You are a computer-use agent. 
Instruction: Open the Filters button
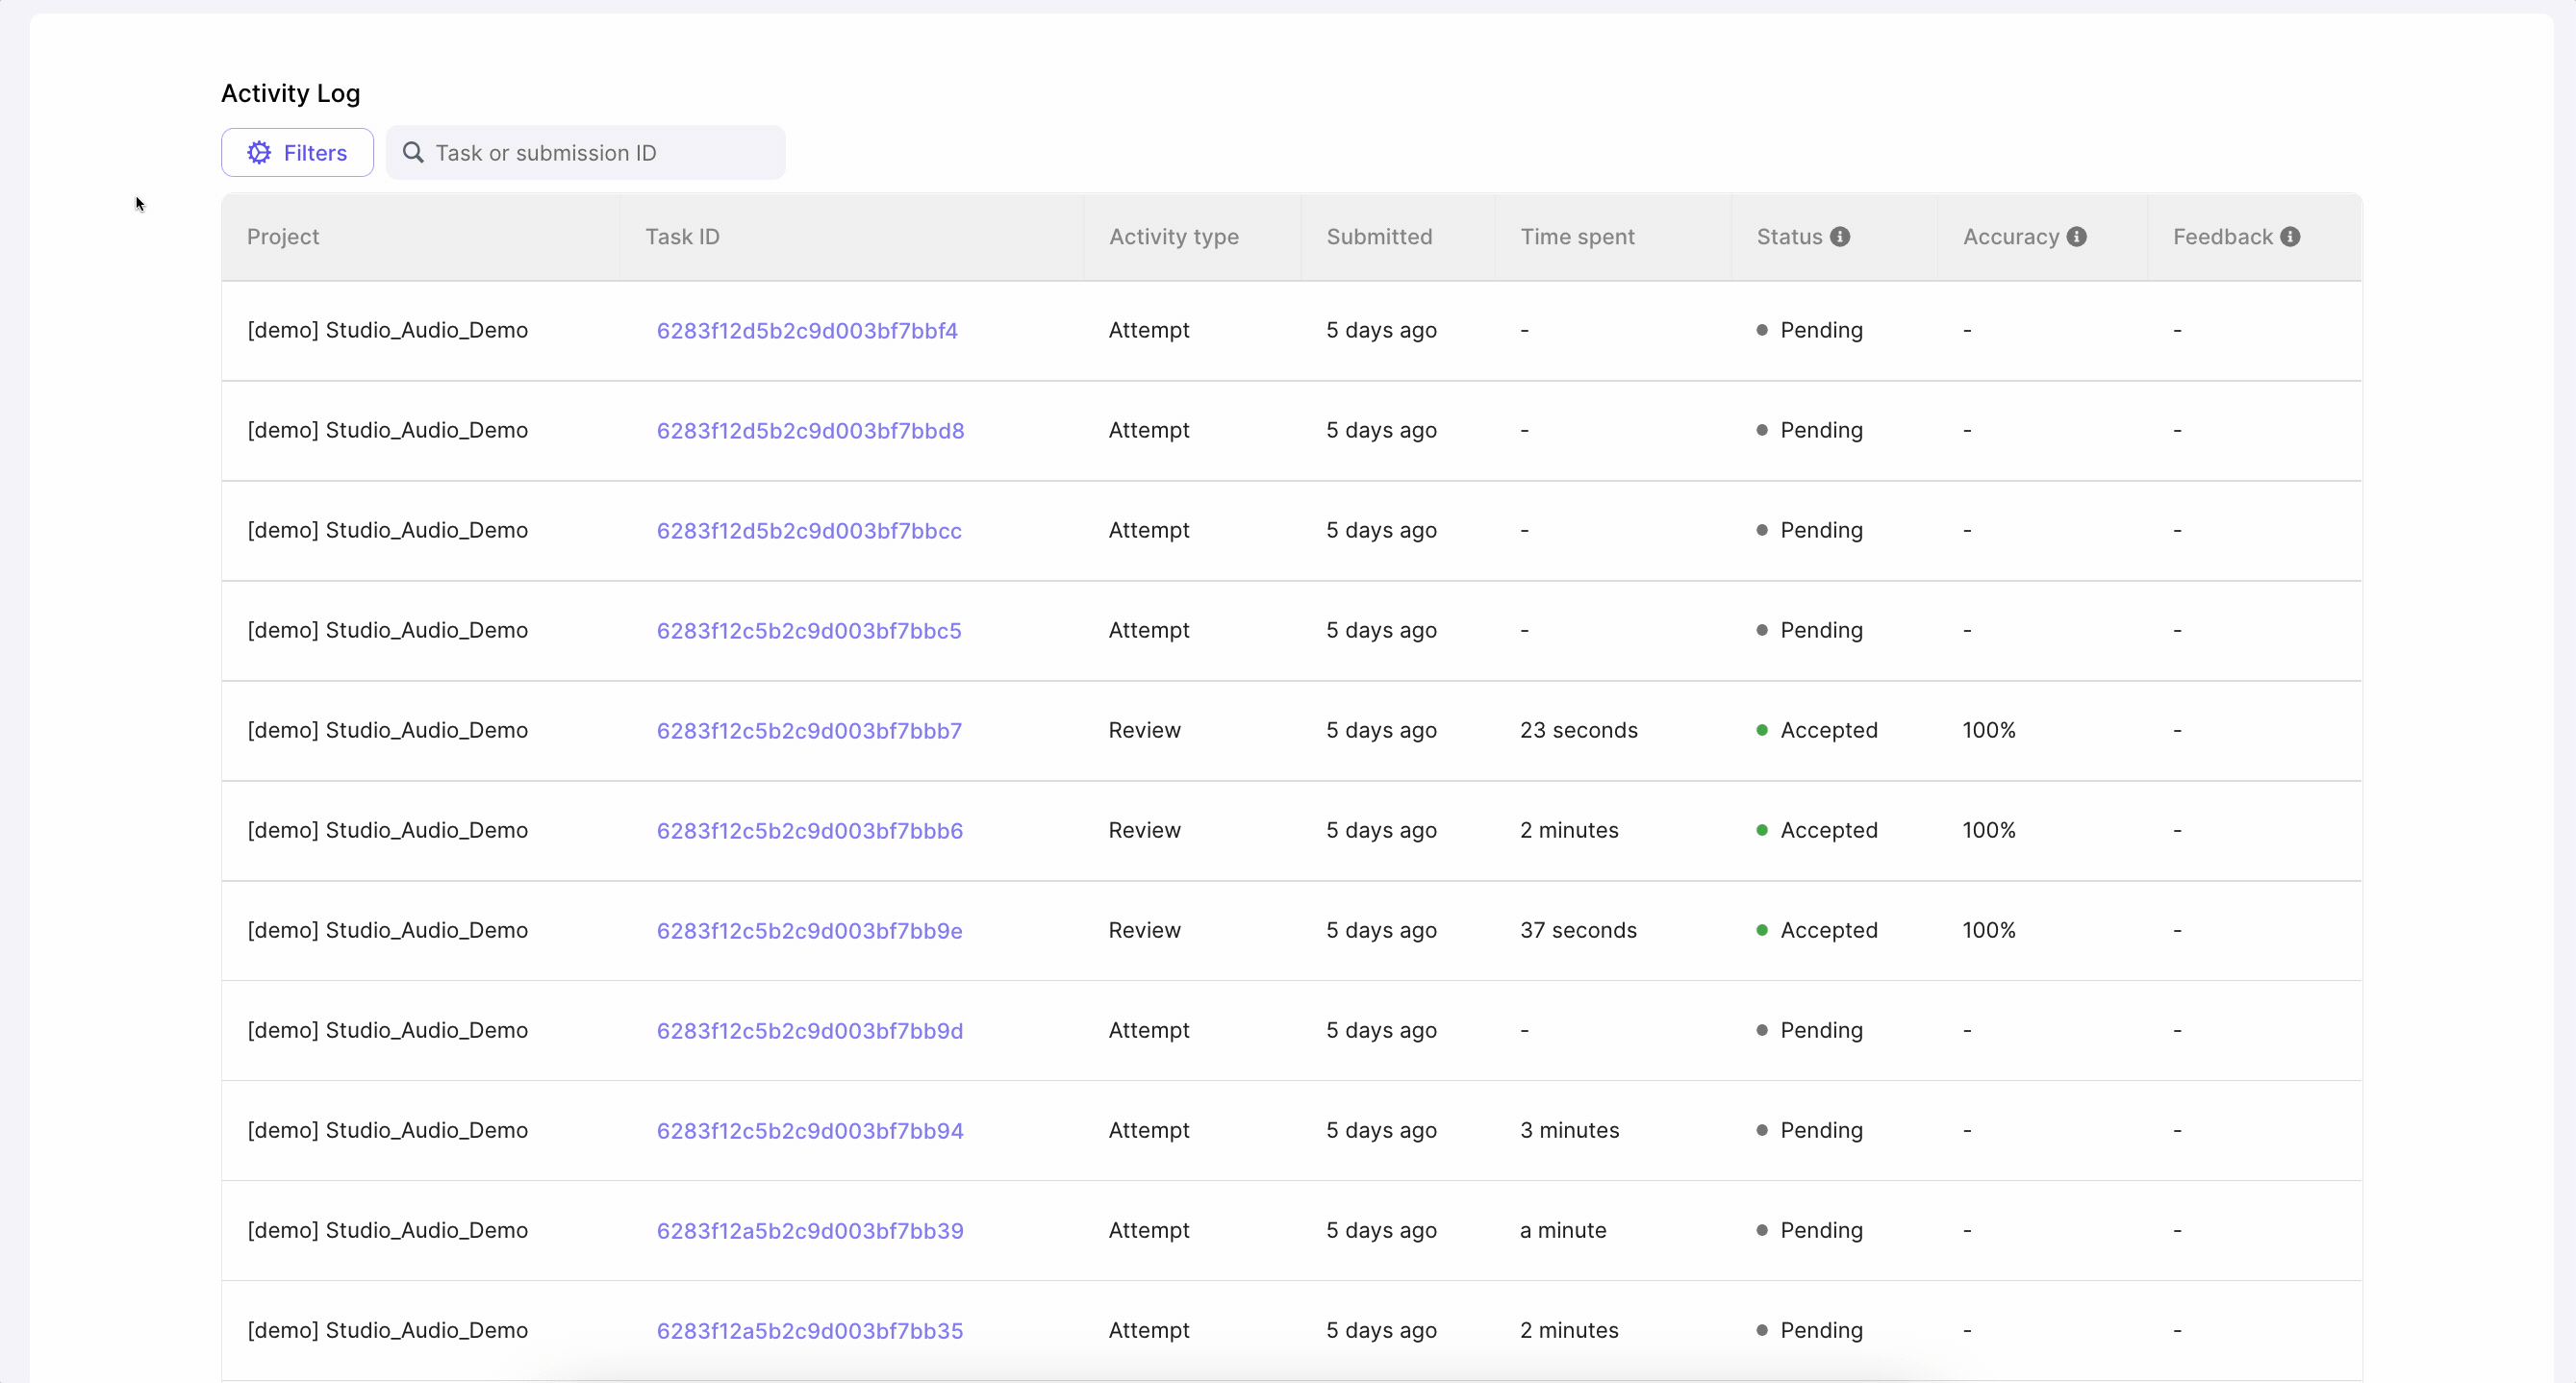coord(297,153)
